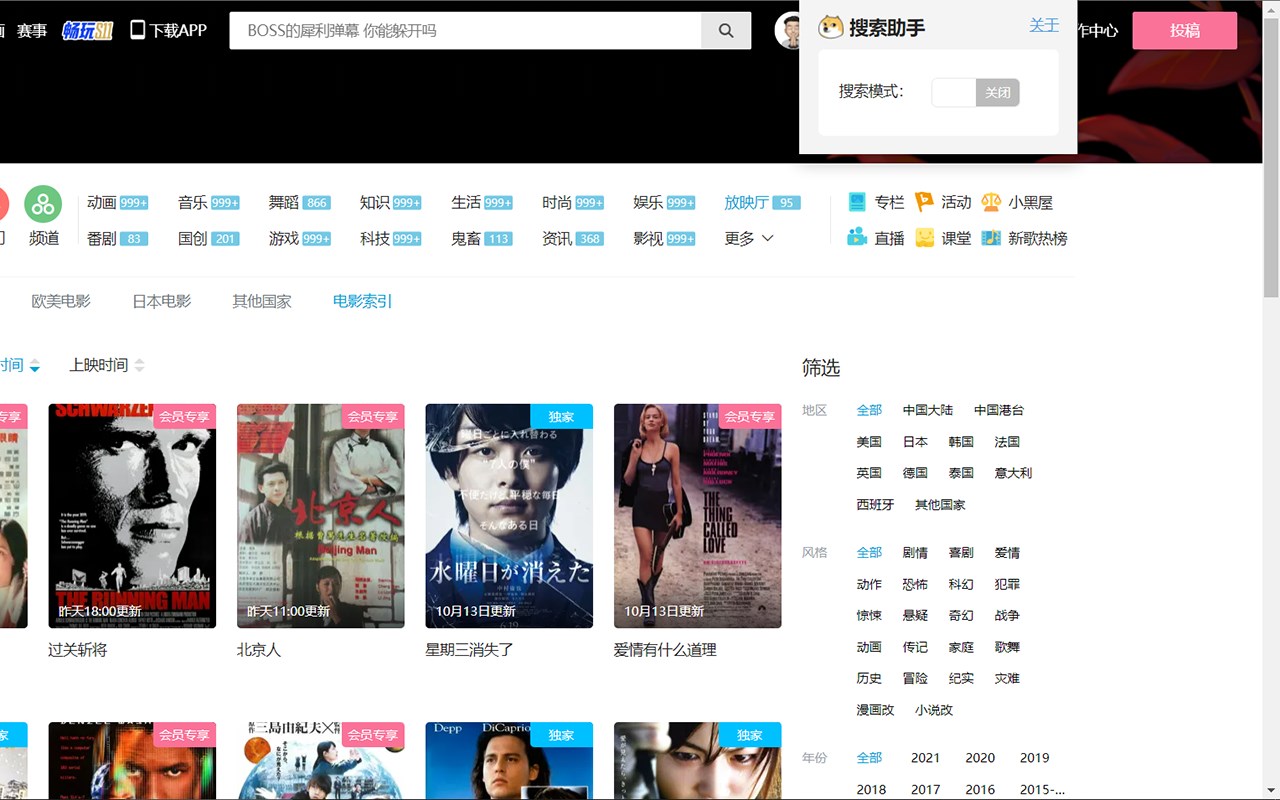The height and width of the screenshot is (800, 1280).
Task: Open the 时尚 category
Action: 557,202
